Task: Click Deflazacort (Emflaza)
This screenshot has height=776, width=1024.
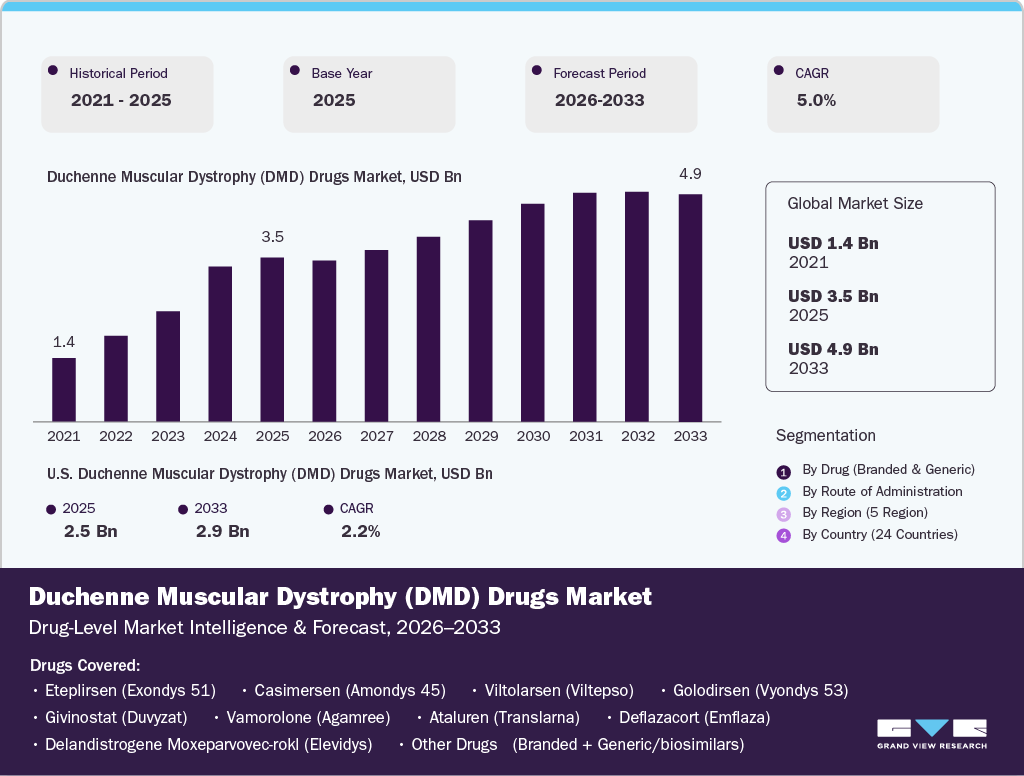Action: click(x=695, y=717)
